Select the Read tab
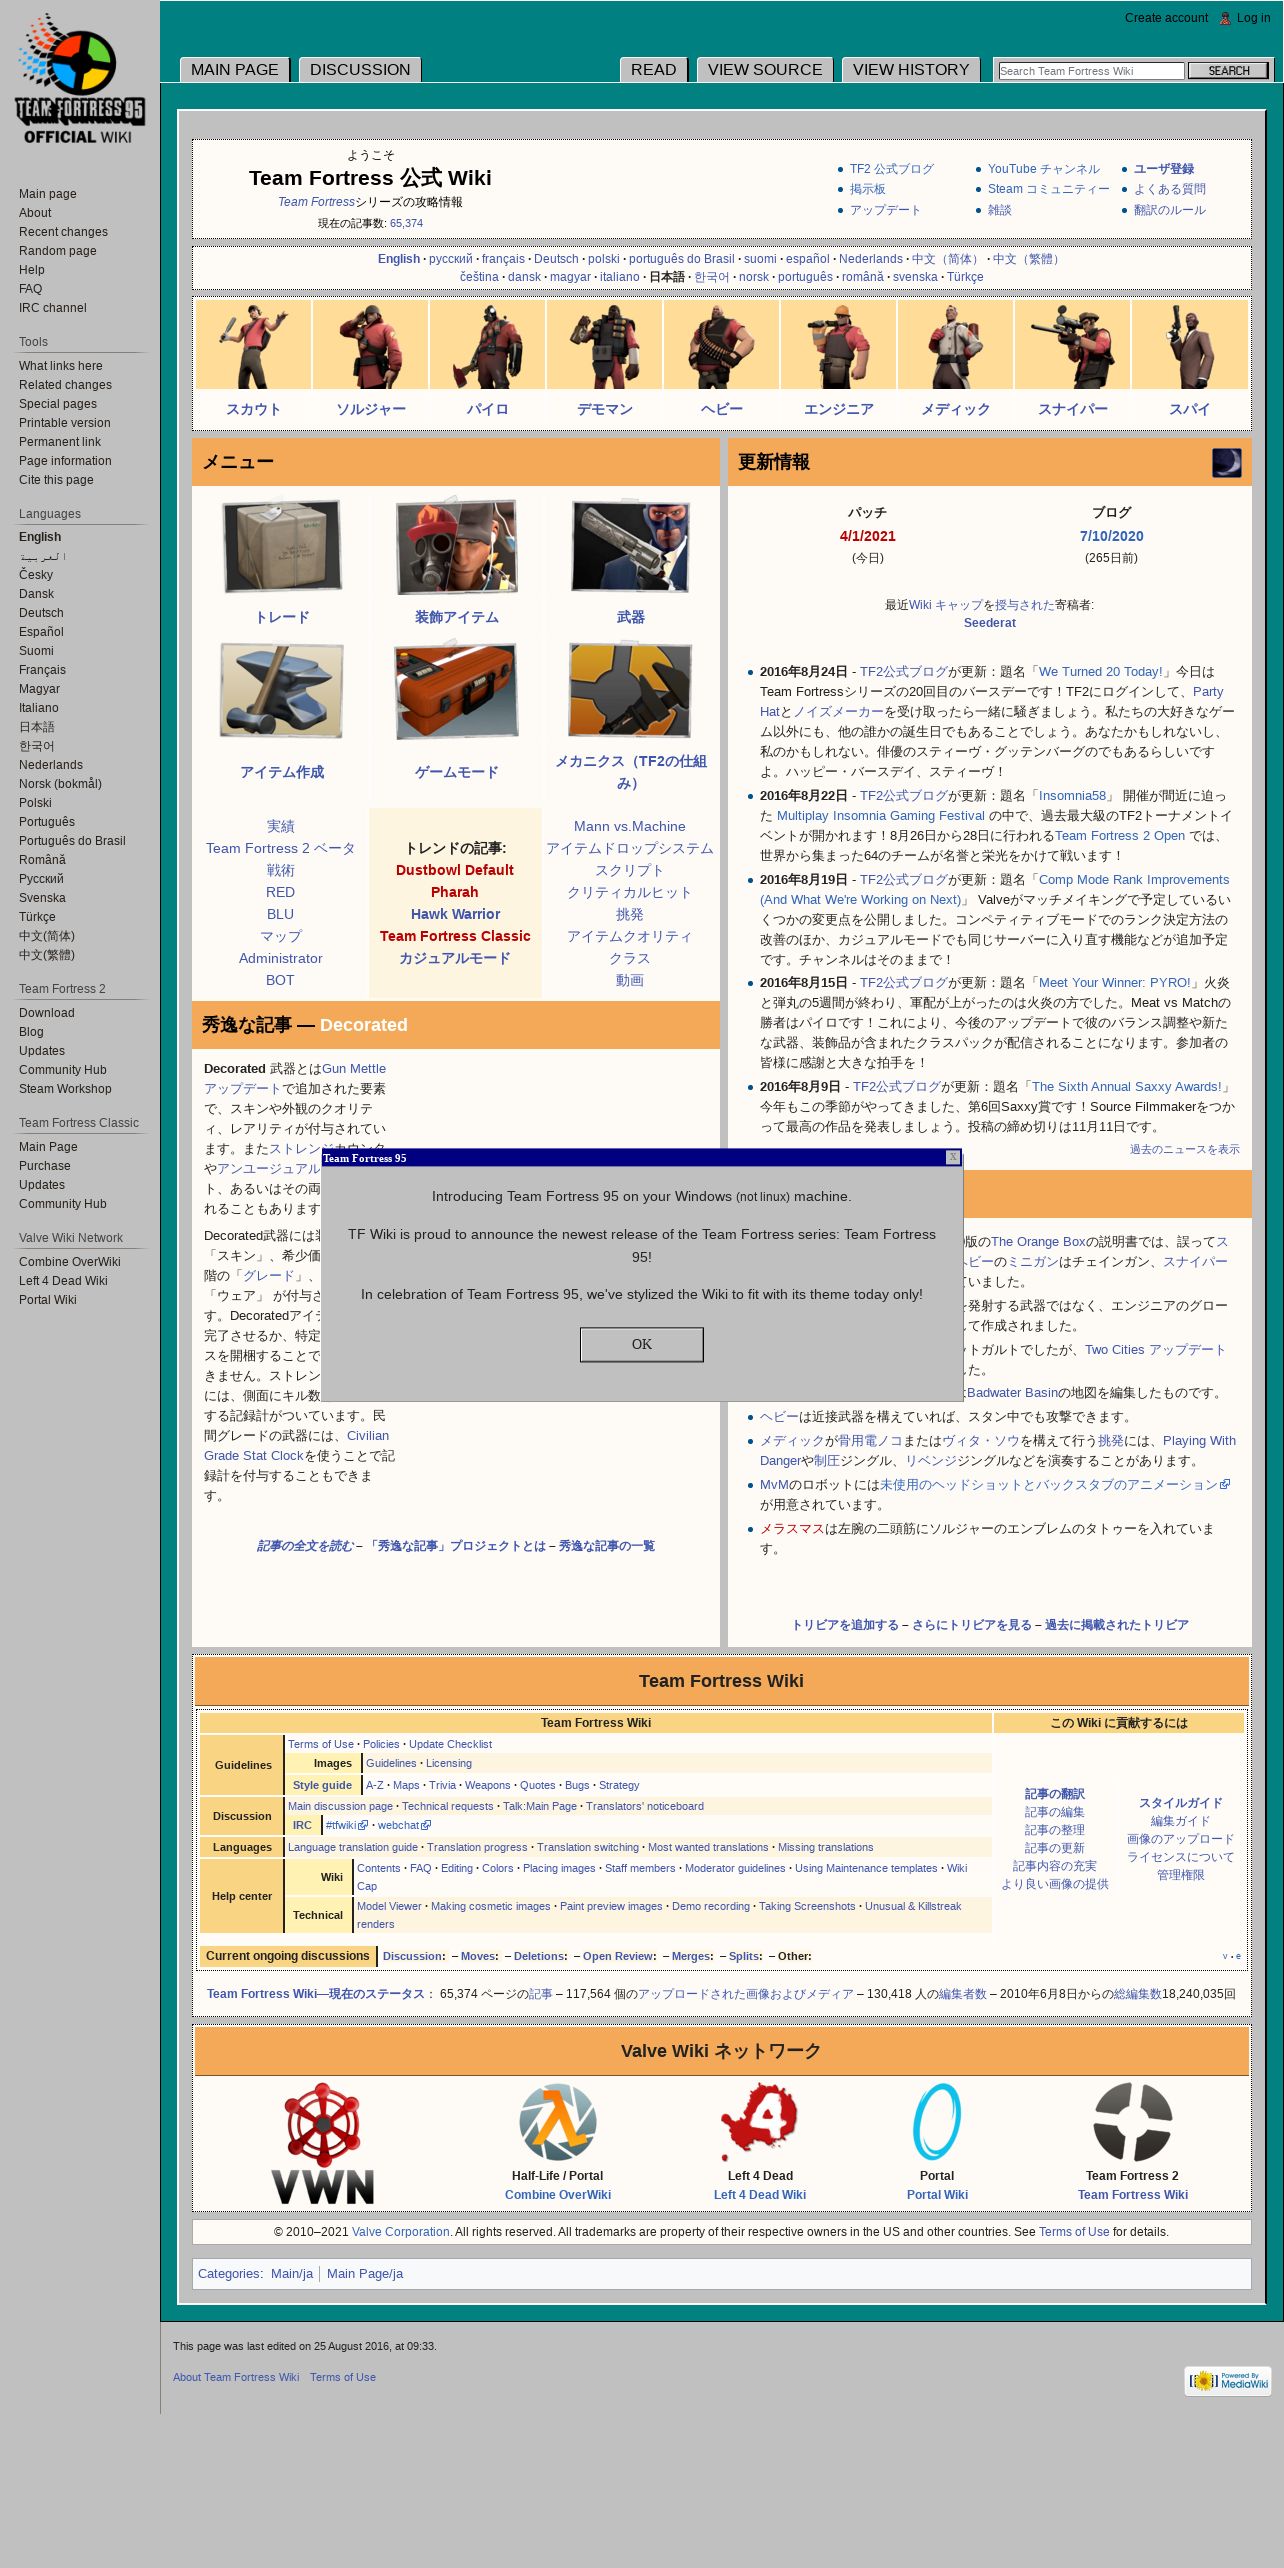The height and width of the screenshot is (2568, 1284). [x=654, y=69]
